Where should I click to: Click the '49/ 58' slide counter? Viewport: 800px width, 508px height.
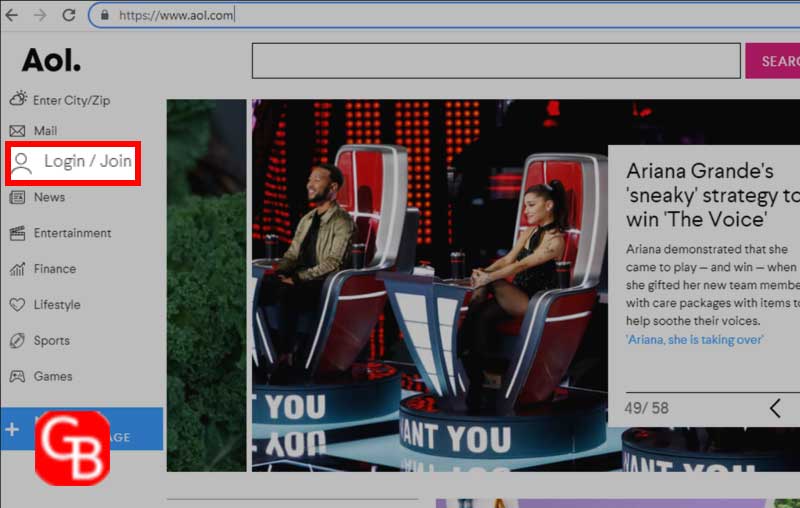click(x=646, y=408)
